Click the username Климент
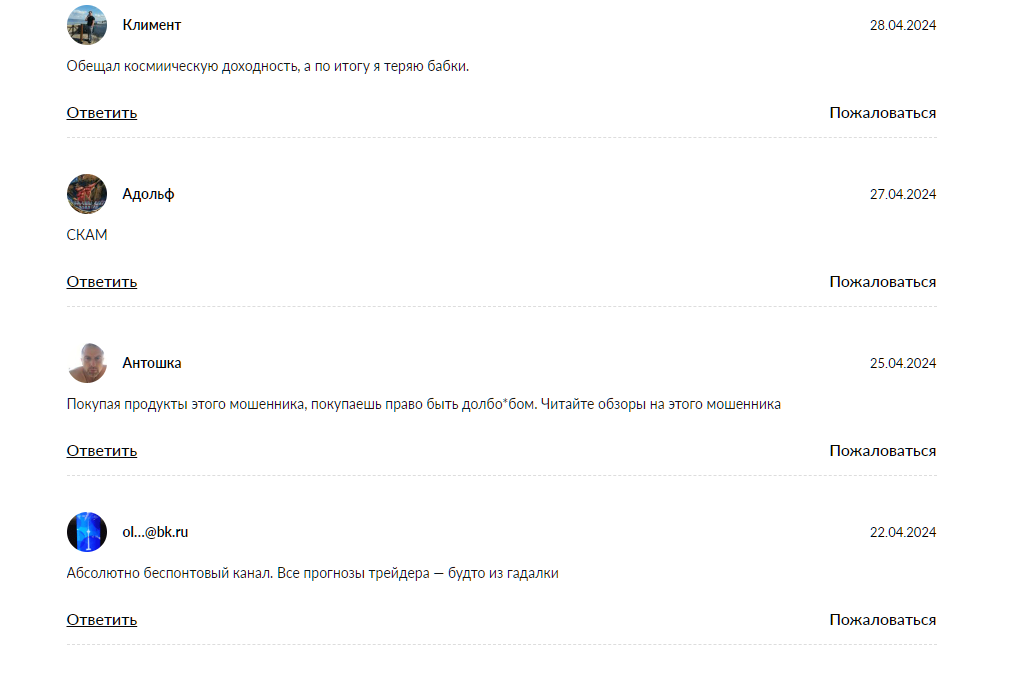The width and height of the screenshot is (1021, 678). (152, 25)
